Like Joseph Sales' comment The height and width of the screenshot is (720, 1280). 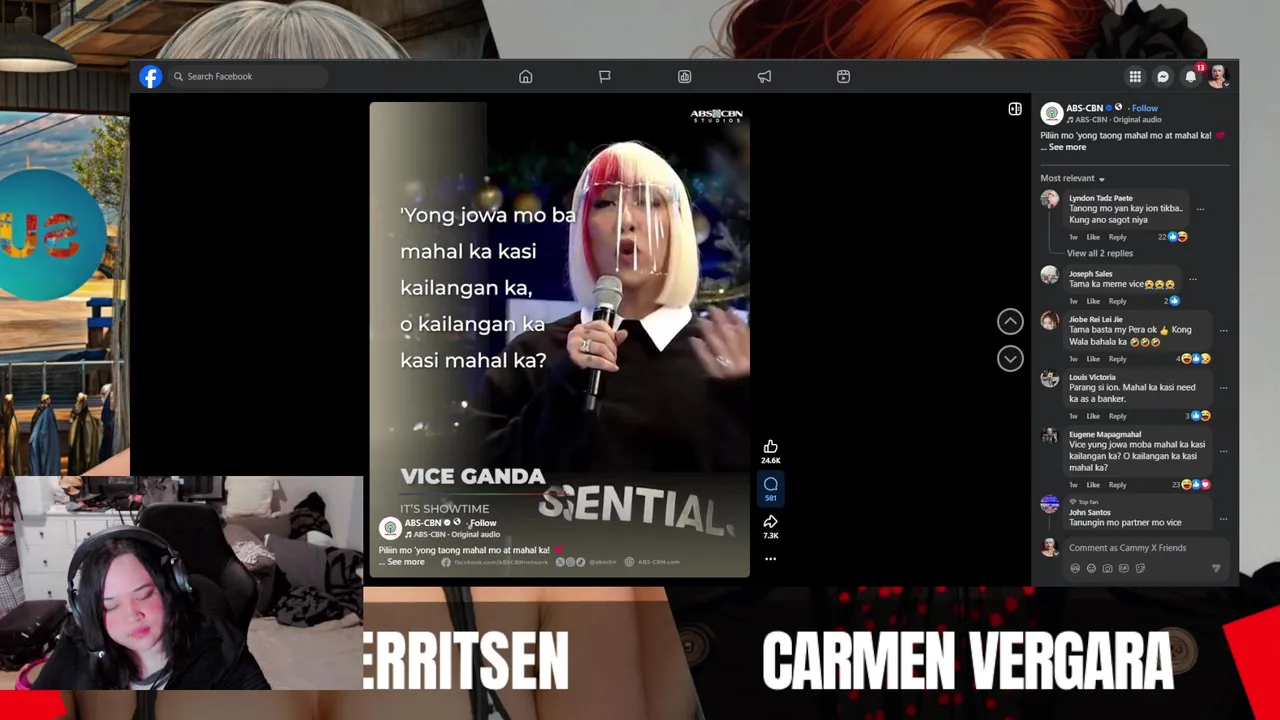click(1093, 301)
